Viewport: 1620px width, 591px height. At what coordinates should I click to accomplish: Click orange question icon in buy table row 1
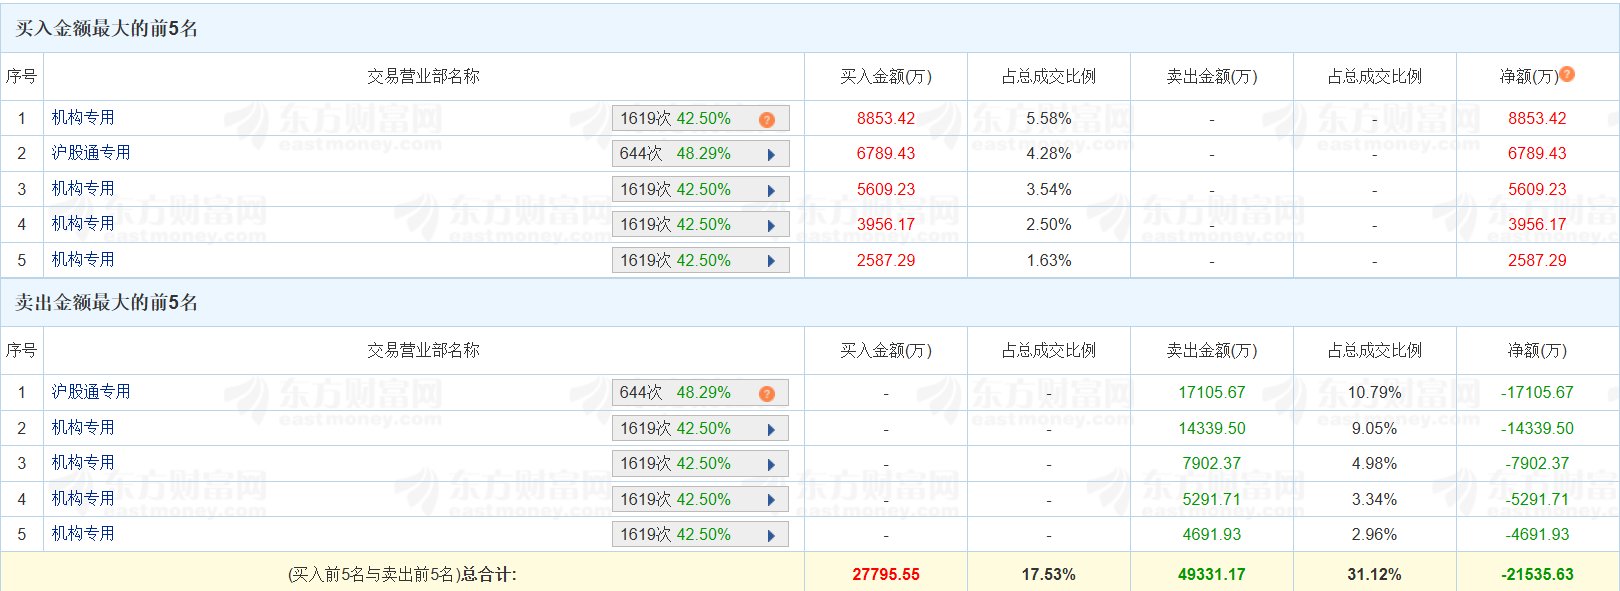point(767,120)
